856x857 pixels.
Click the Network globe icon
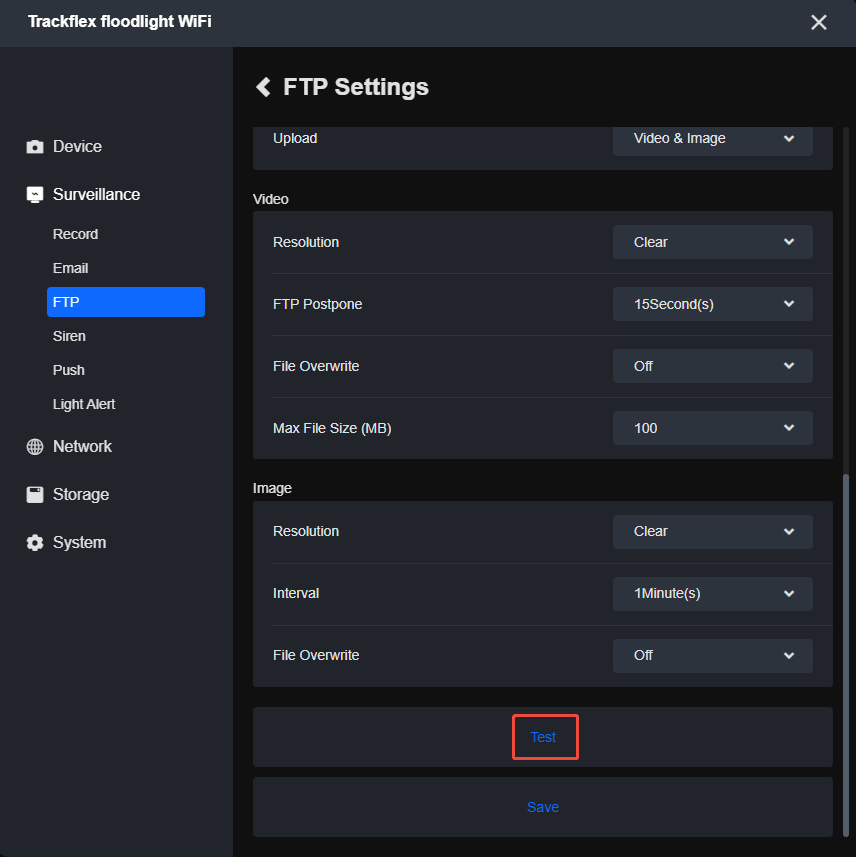coord(35,447)
